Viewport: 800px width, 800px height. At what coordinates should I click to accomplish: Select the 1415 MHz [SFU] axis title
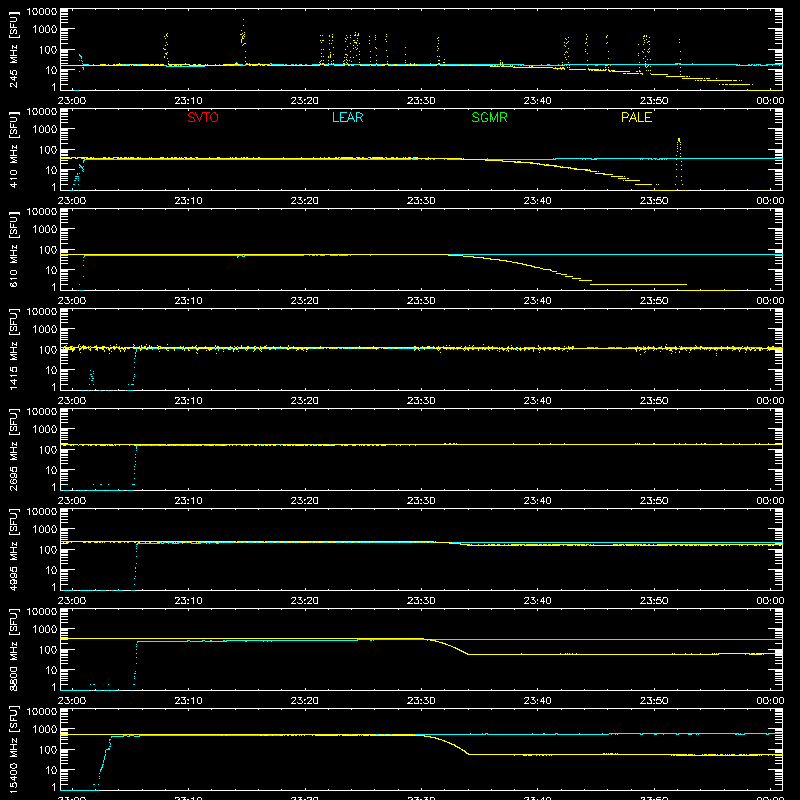pos(13,349)
